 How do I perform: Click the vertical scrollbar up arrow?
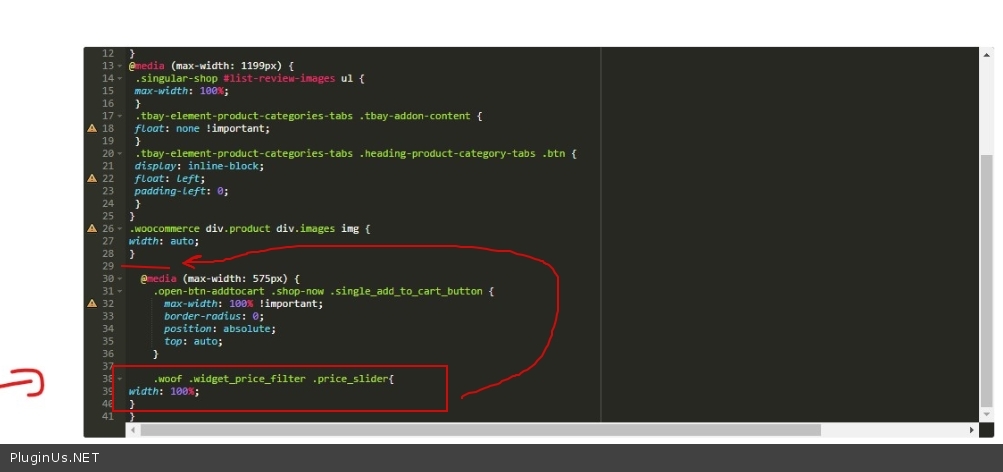(986, 53)
